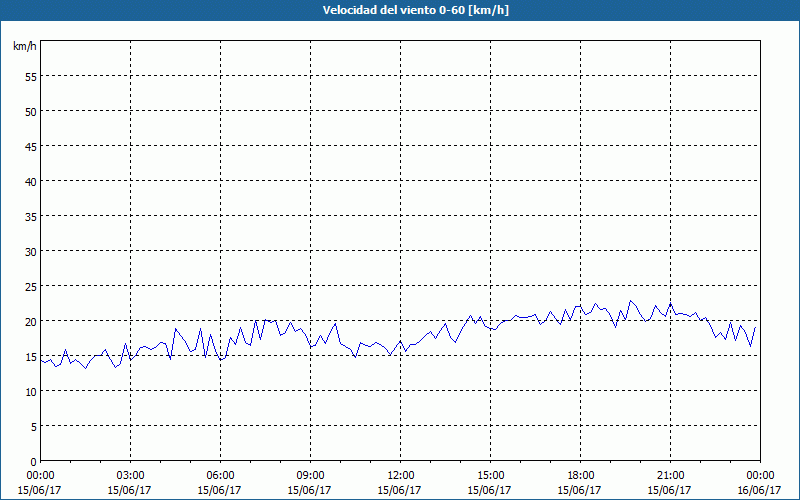The width and height of the screenshot is (800, 500).
Task: Click the y-axis value 15
Action: (31, 357)
